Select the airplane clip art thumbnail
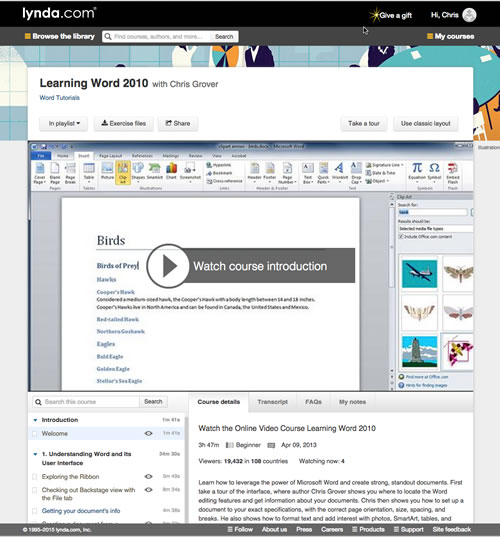500x537 pixels. pos(420,274)
